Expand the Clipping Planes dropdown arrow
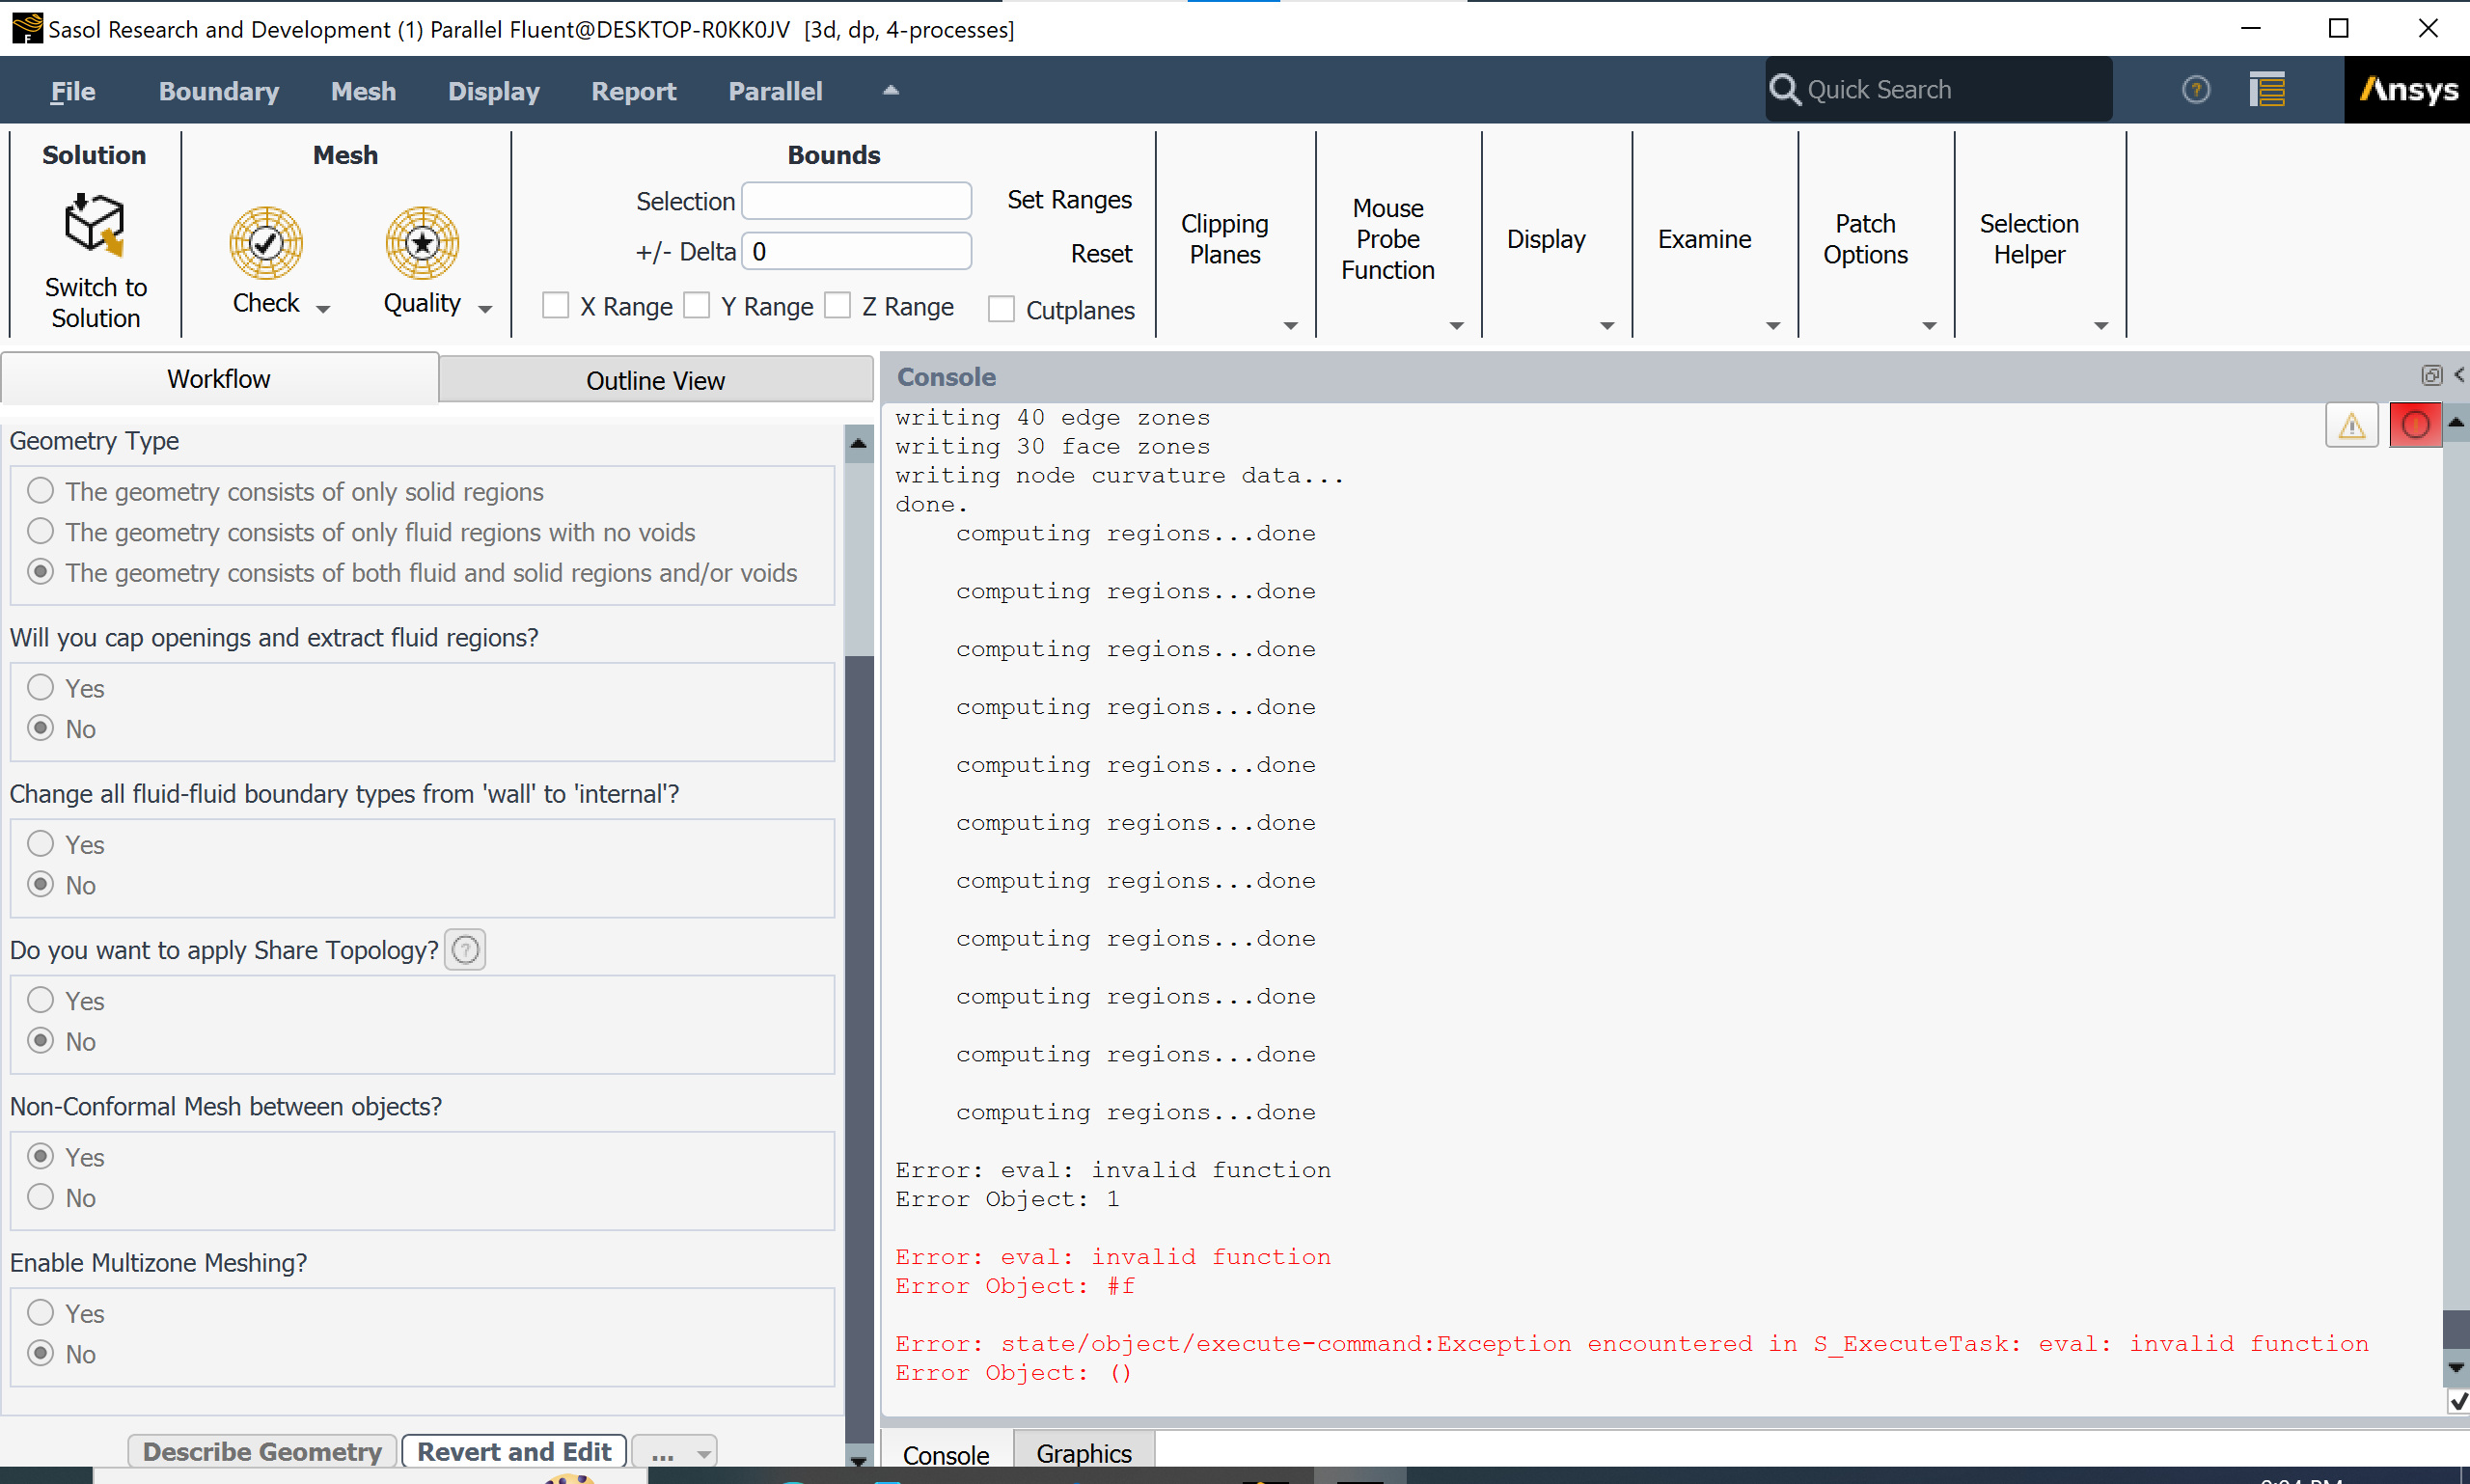2470x1484 pixels. point(1290,326)
